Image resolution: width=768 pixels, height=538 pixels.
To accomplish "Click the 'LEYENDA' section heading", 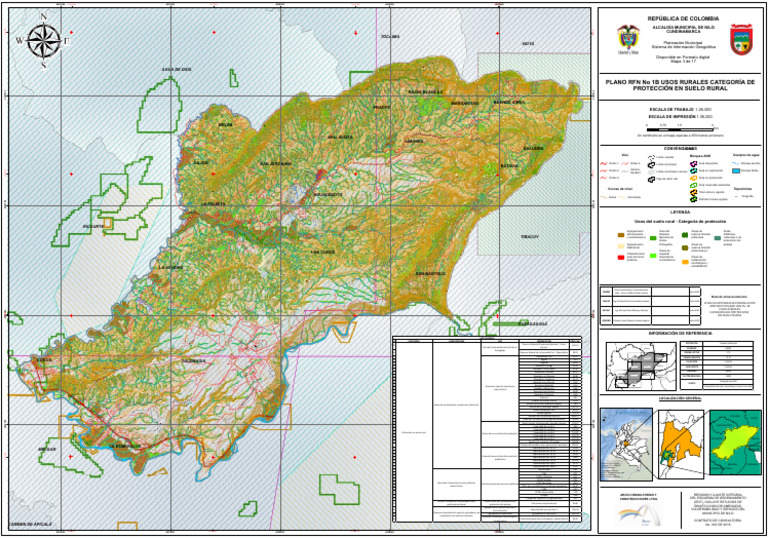I will 680,212.
